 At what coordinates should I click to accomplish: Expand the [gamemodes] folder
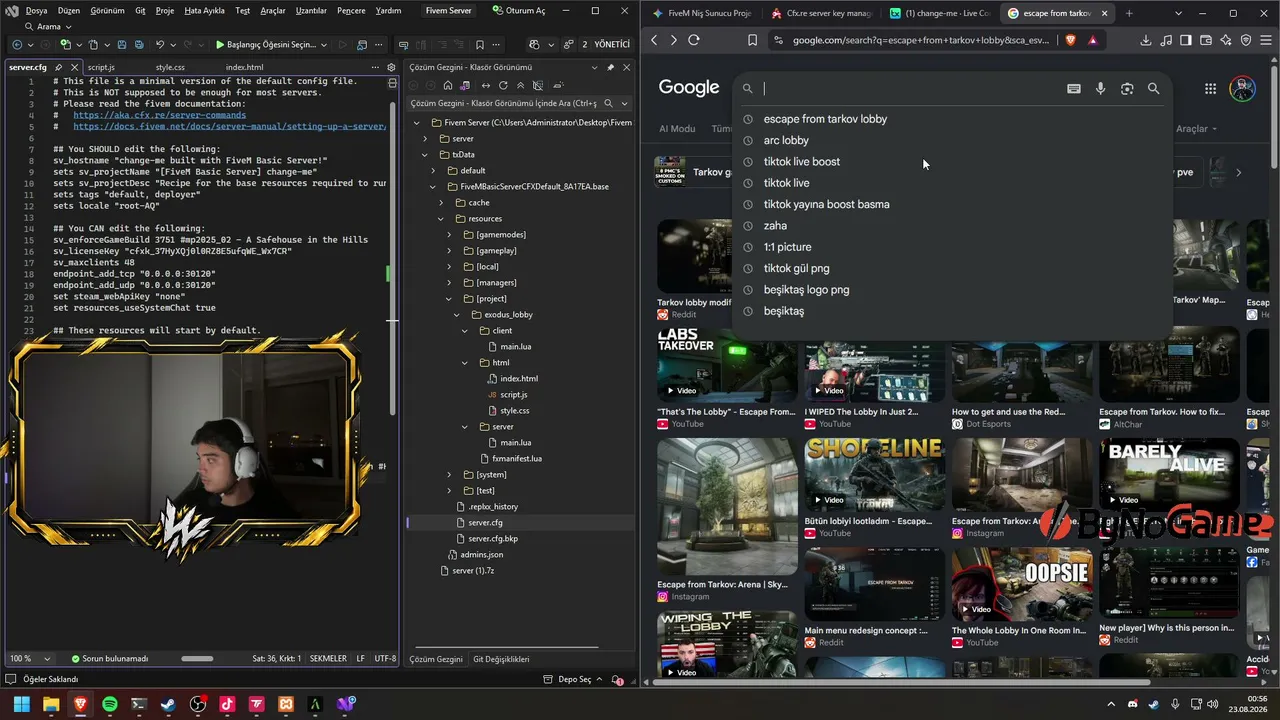tap(449, 235)
